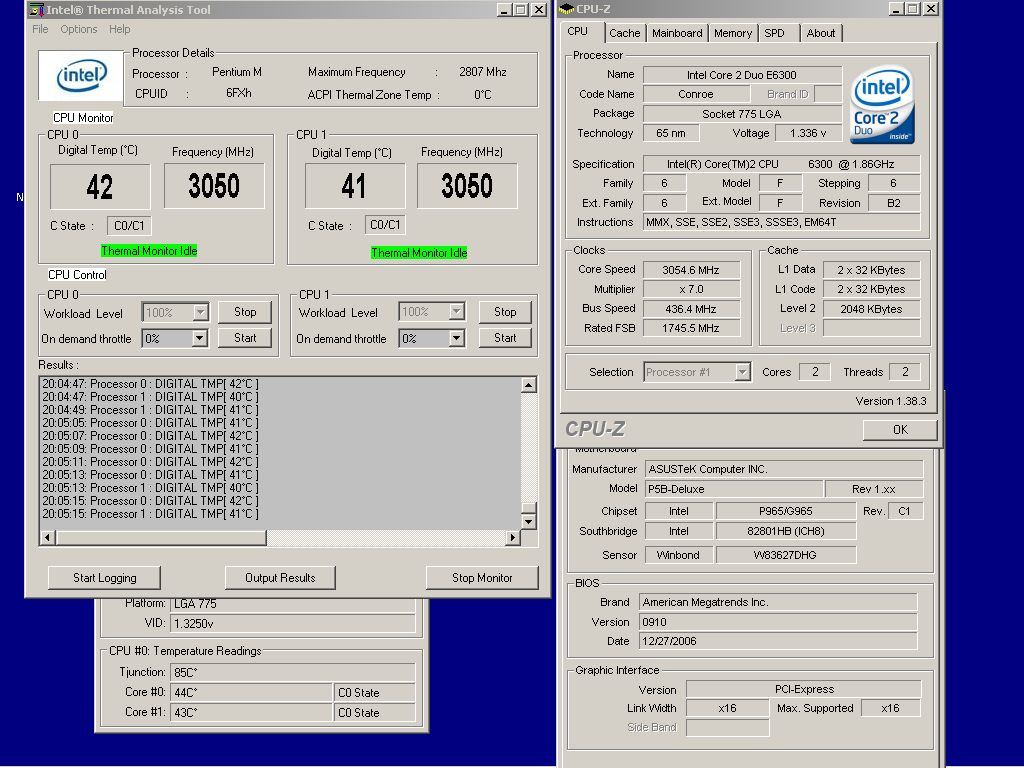Click the CPU 0 Digital Temp value 42
The height and width of the screenshot is (768, 1024).
100,187
